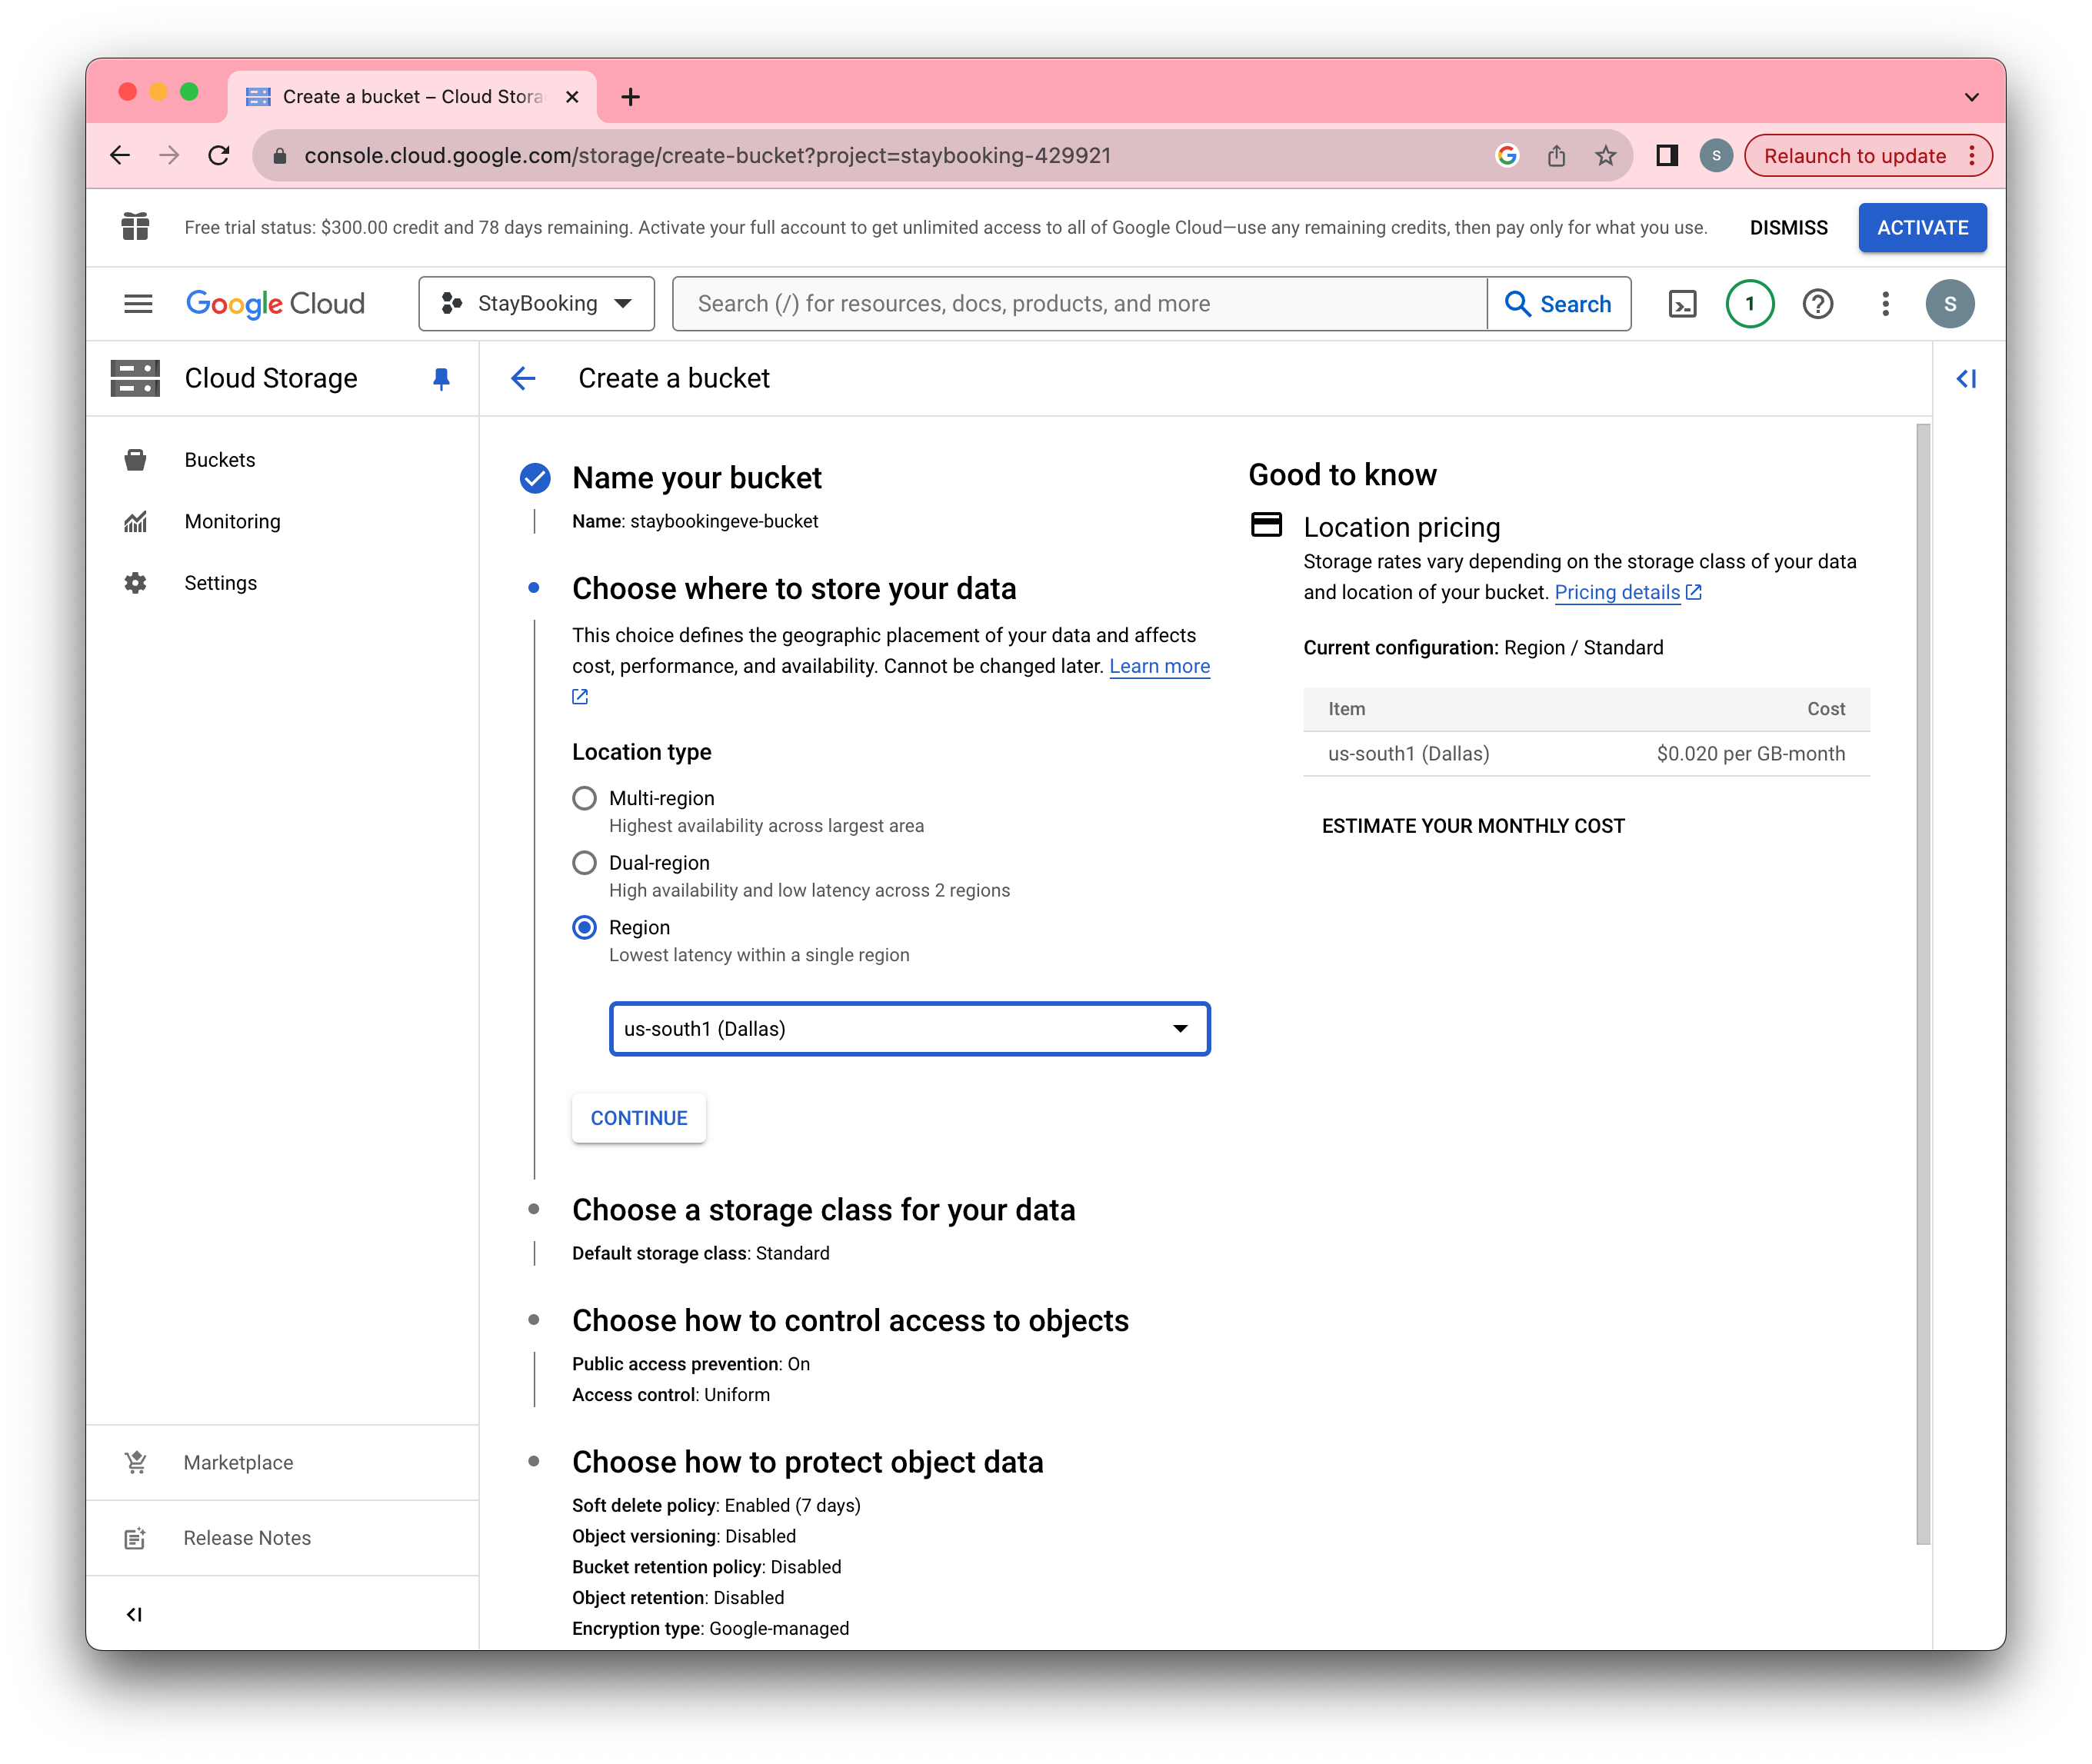Open the help menu
Screen dimensions: 2092x1764
[1819, 303]
